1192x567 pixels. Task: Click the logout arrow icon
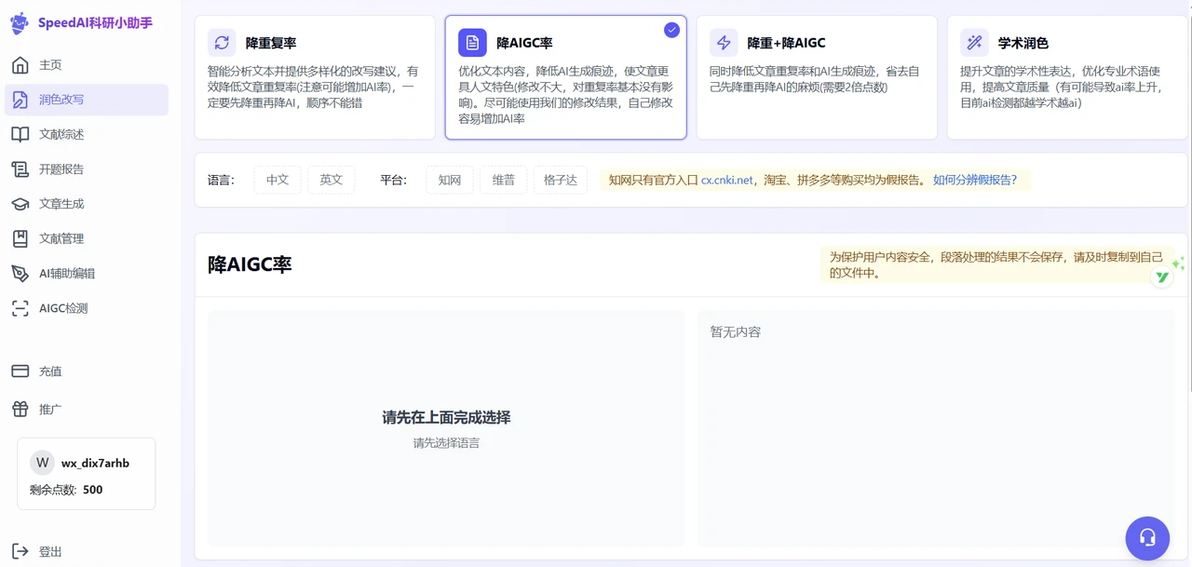coord(21,551)
